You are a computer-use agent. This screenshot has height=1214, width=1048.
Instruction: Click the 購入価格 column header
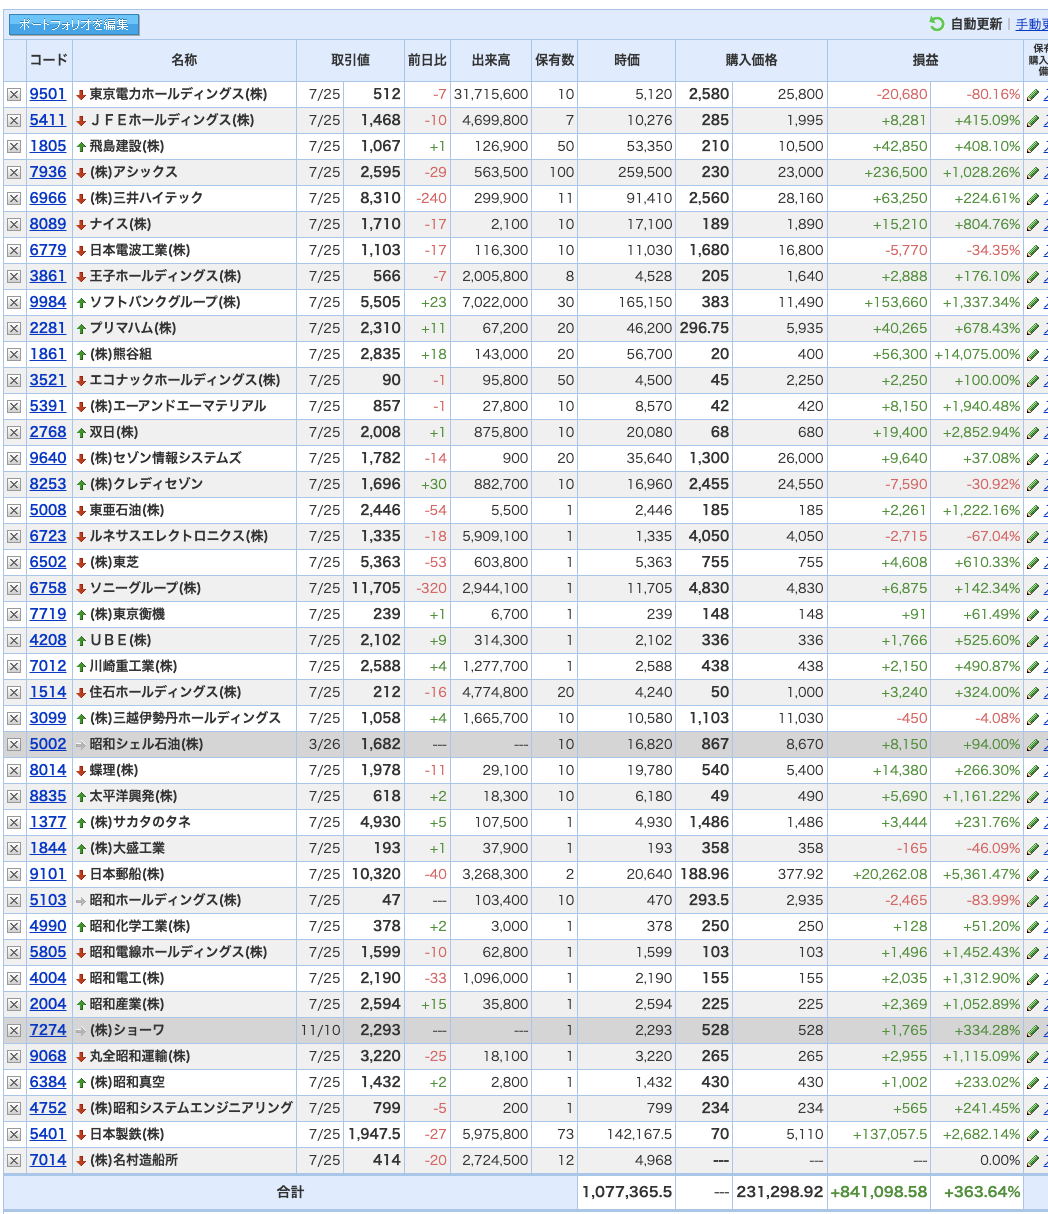tap(751, 60)
